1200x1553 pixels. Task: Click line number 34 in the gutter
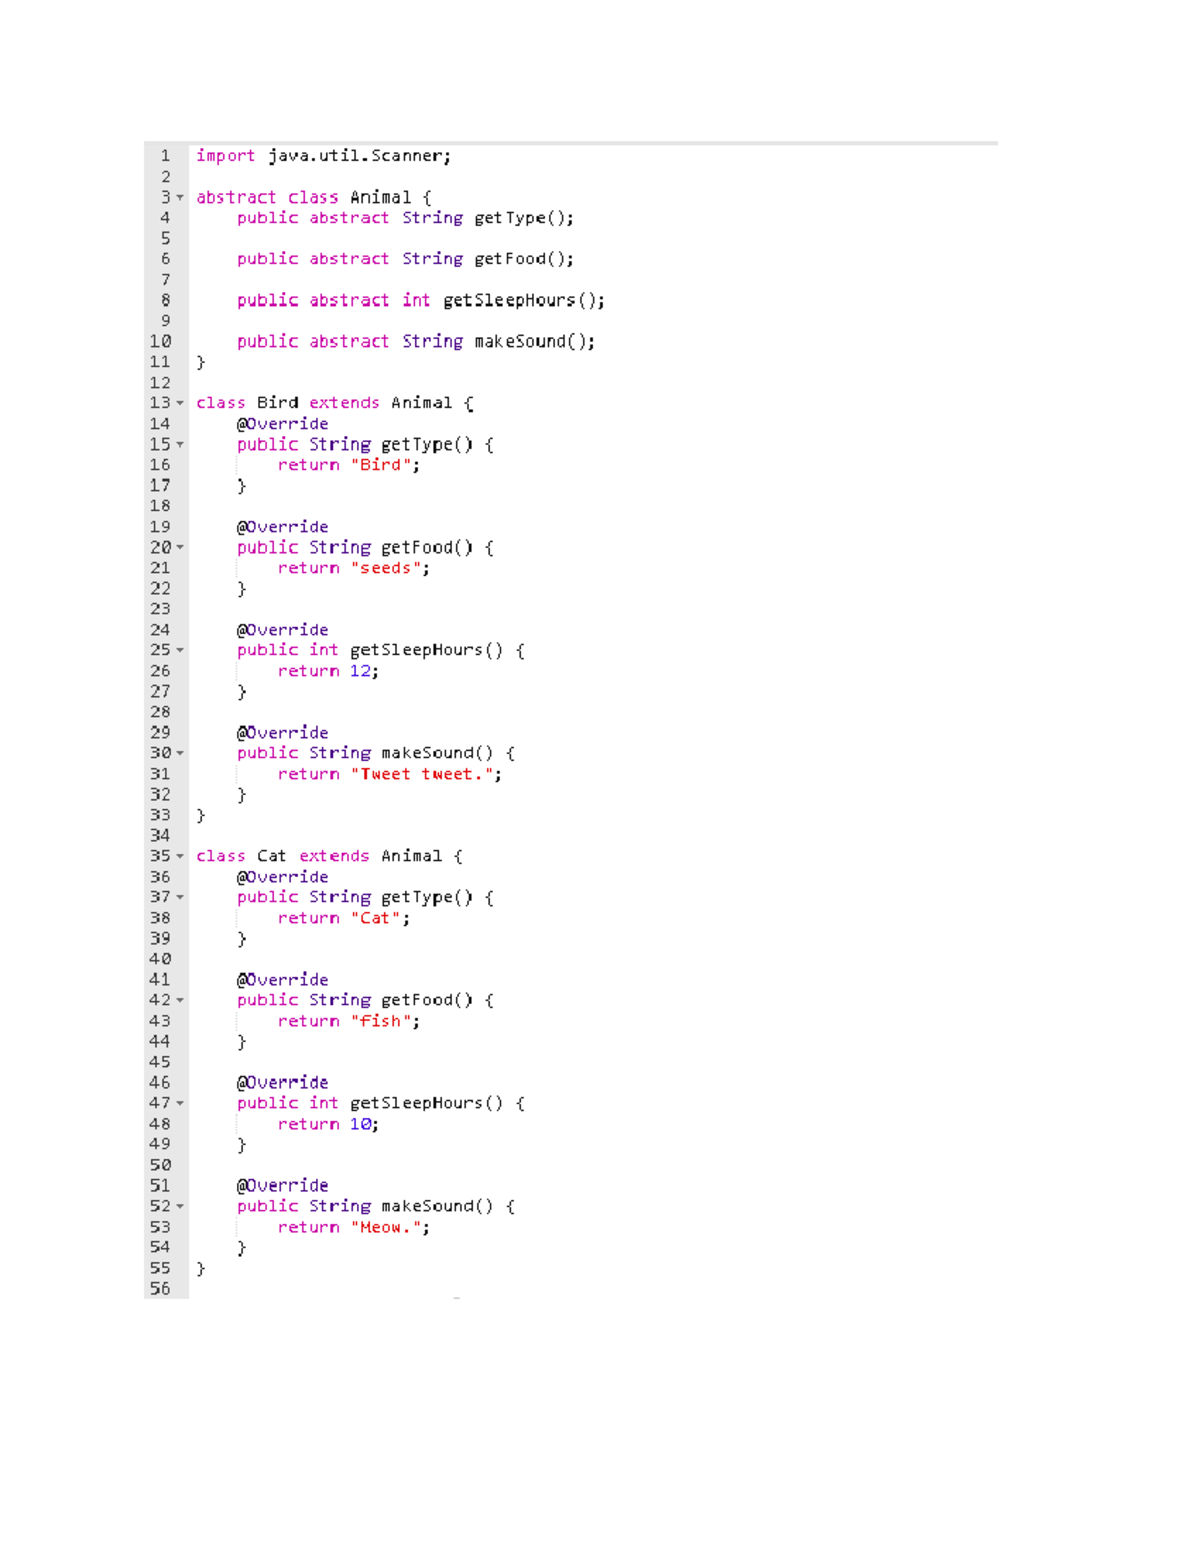pos(160,835)
